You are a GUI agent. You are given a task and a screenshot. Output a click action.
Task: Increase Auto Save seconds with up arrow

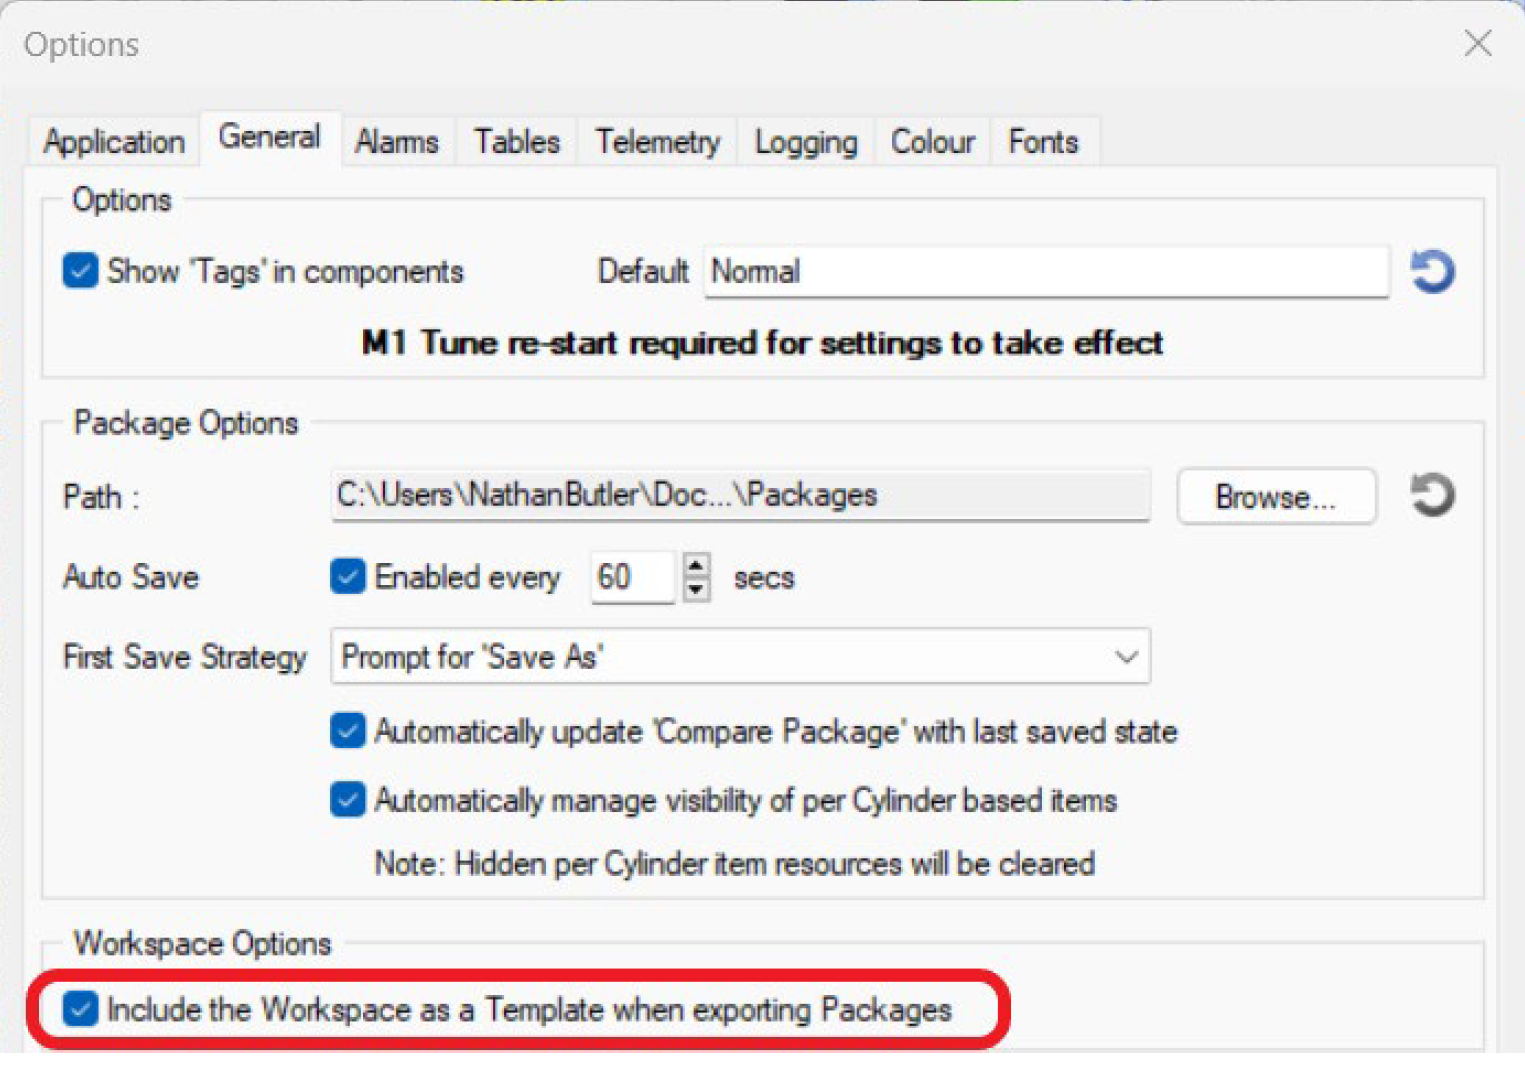tap(697, 566)
